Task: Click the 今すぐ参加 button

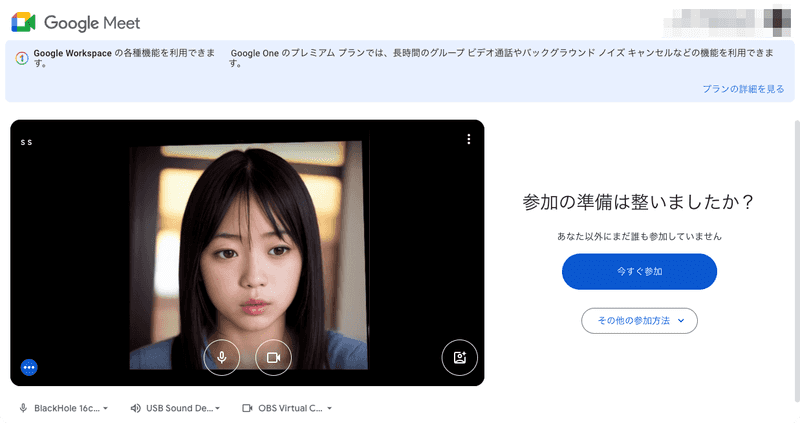Action: coord(639,271)
